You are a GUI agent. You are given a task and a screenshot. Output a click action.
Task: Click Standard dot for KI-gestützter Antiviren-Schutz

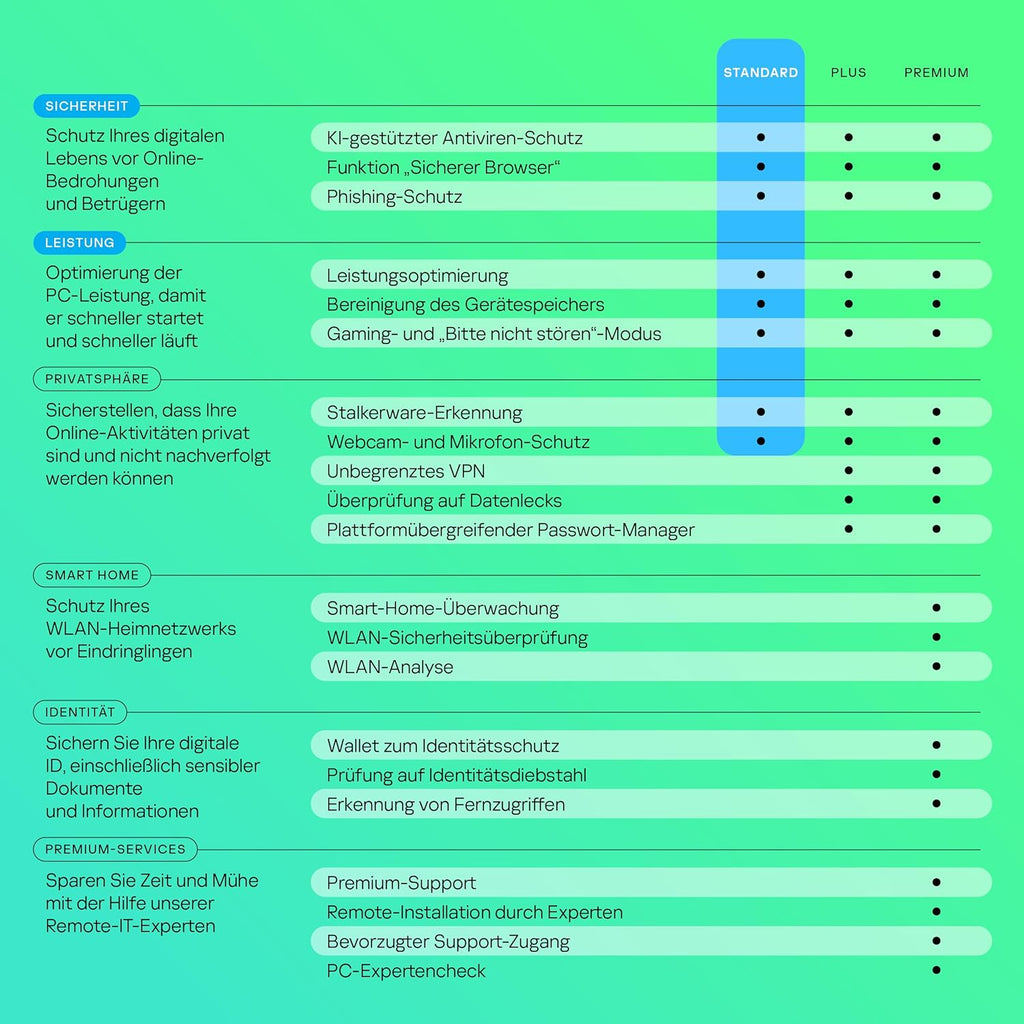point(761,137)
